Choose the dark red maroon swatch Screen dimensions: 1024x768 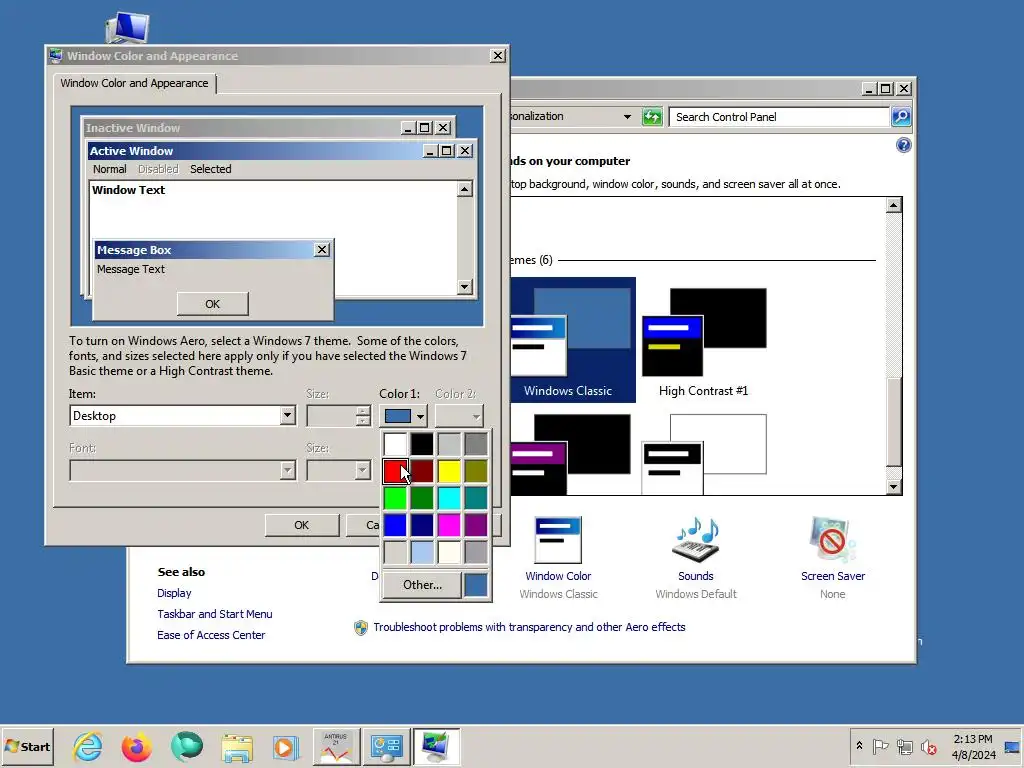422,471
